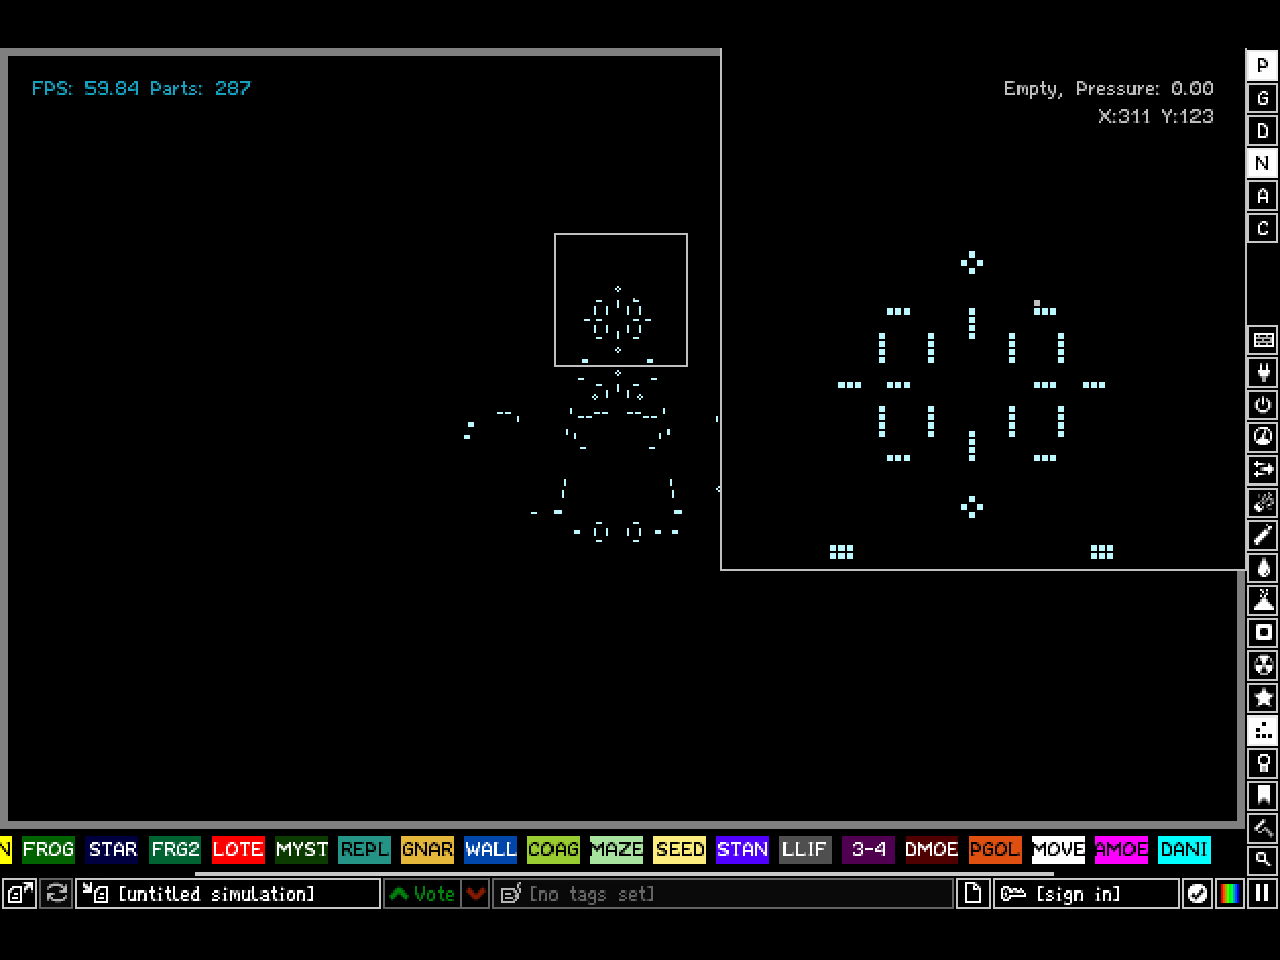Open the Liquids droplet icon
Viewport: 1280px width, 960px height.
pos(1263,567)
